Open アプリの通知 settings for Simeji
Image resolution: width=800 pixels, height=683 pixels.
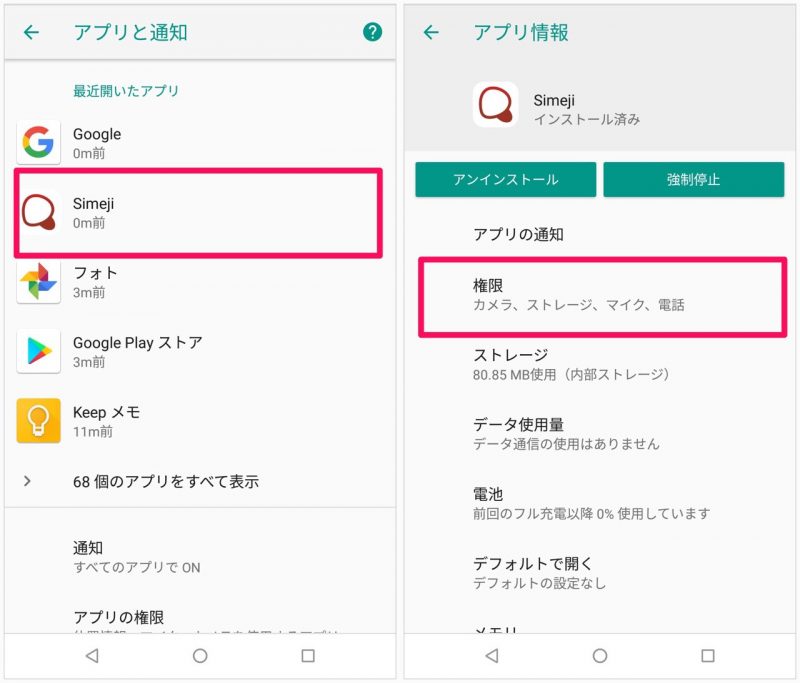601,235
